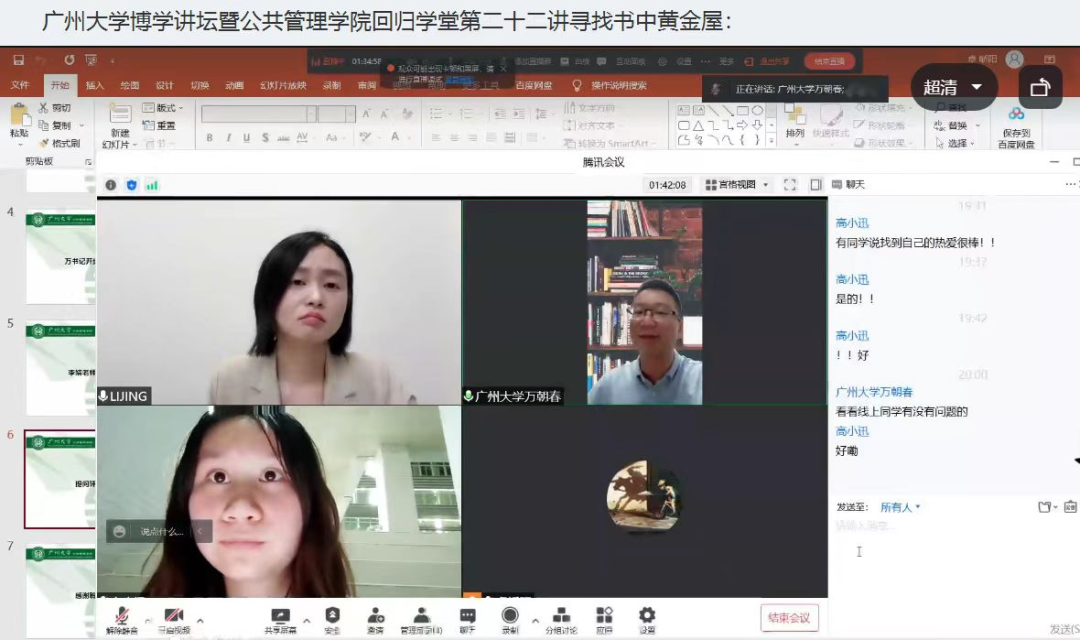The width and height of the screenshot is (1080, 640).
Task: Click red End Live (结束直播) button
Action: [x=829, y=61]
